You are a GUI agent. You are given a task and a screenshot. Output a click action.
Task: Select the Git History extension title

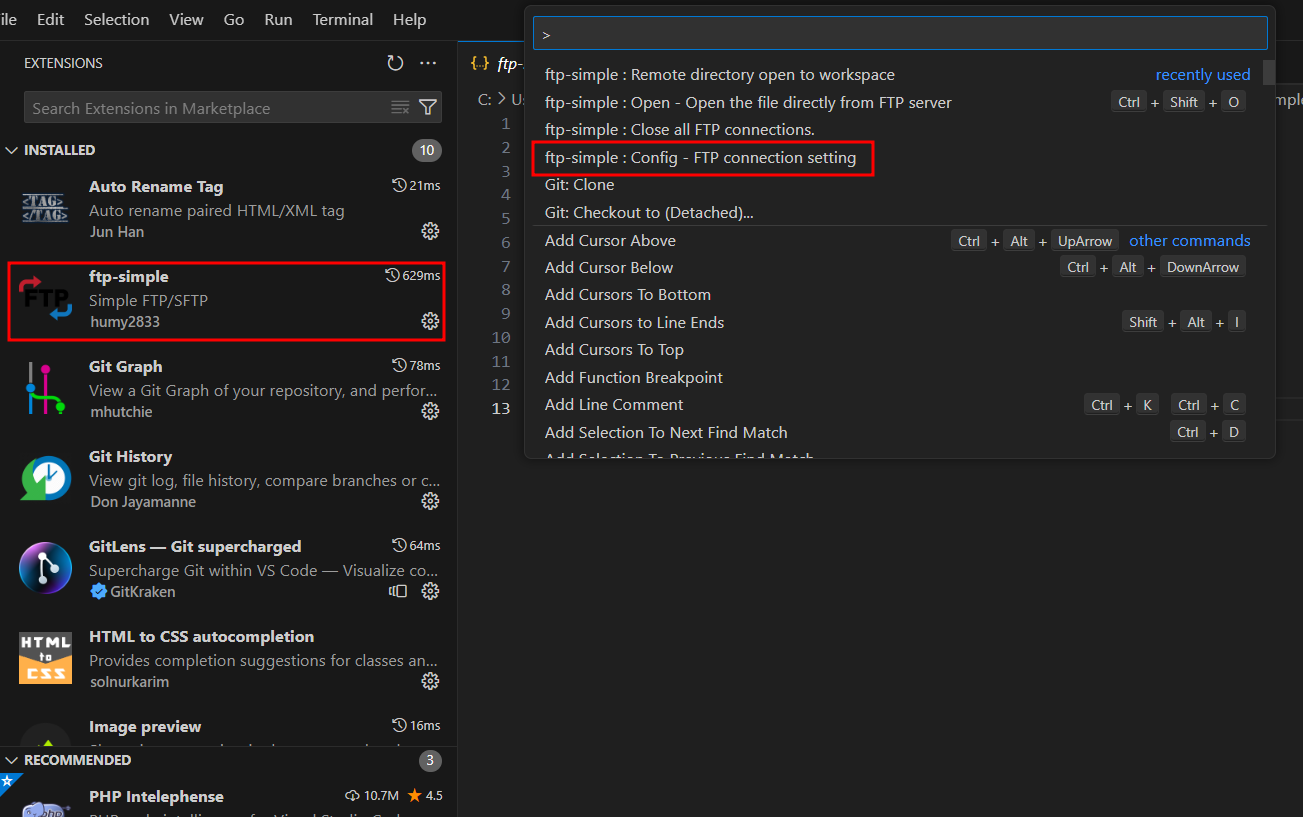click(x=130, y=456)
